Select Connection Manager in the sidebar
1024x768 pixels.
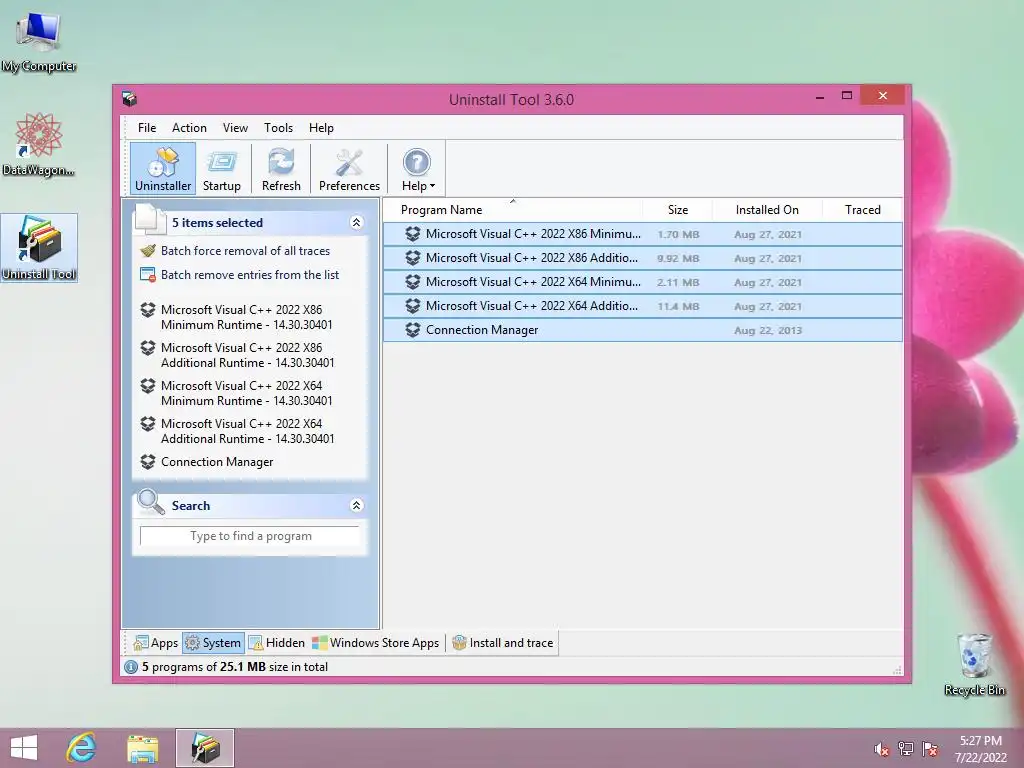coord(217,462)
